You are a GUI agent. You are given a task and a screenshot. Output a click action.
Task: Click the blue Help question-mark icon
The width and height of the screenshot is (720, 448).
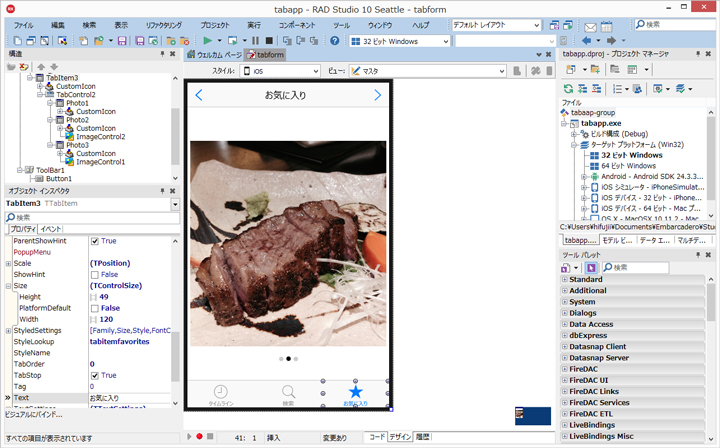pyautogui.click(x=335, y=41)
